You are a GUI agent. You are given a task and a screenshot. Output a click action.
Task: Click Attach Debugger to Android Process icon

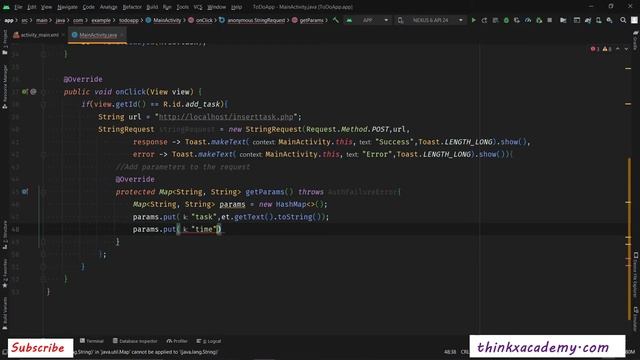(x=539, y=20)
